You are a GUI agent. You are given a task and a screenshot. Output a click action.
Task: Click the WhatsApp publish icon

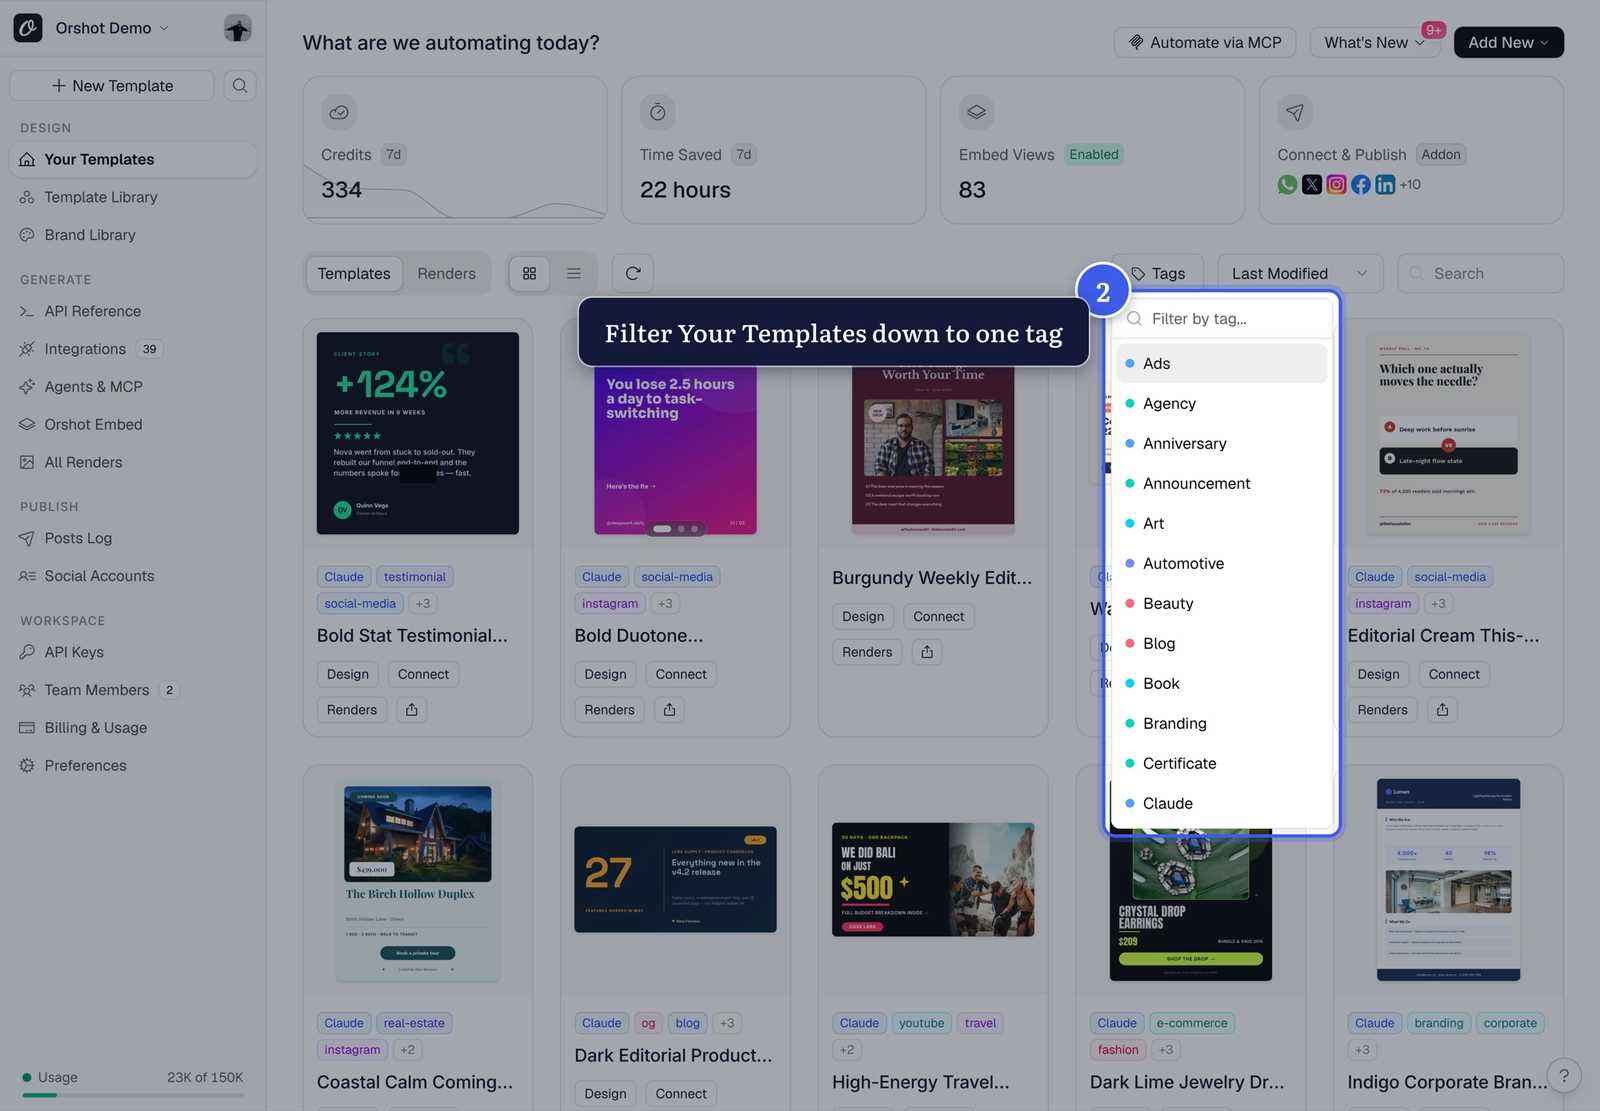[x=1287, y=185]
